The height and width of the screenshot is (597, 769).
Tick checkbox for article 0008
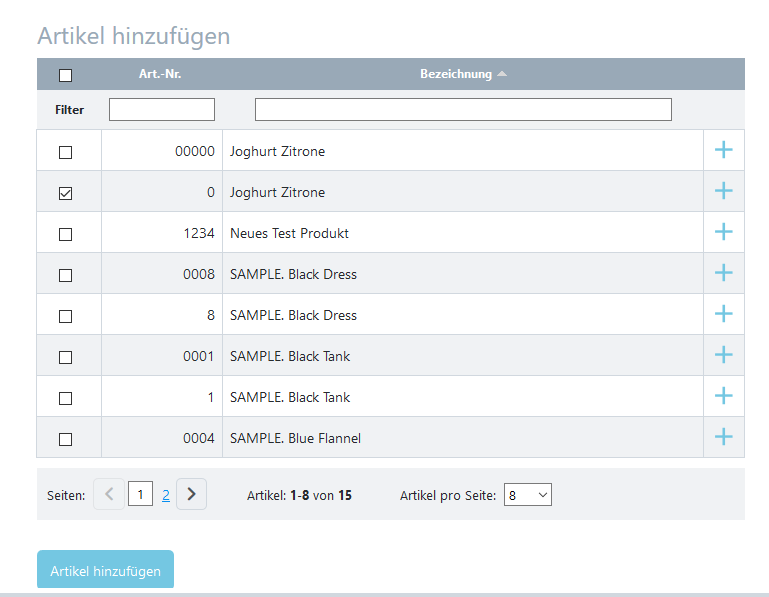pos(65,275)
